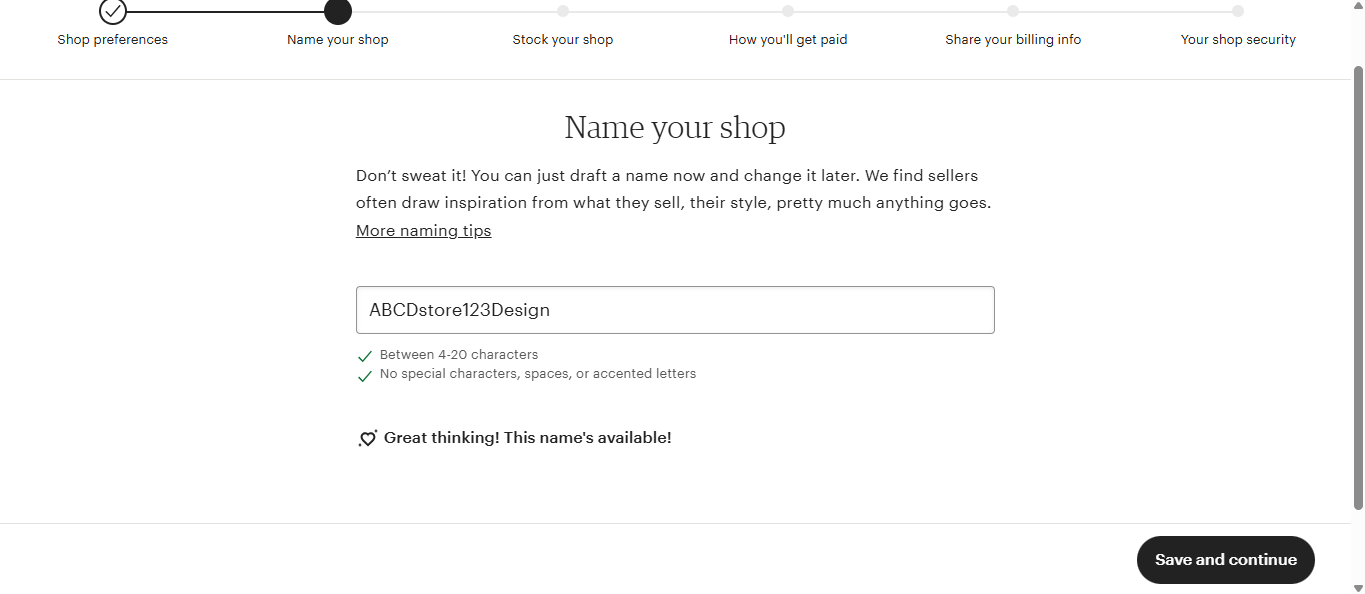Open the More naming tips link
The height and width of the screenshot is (594, 1365).
[x=423, y=230]
